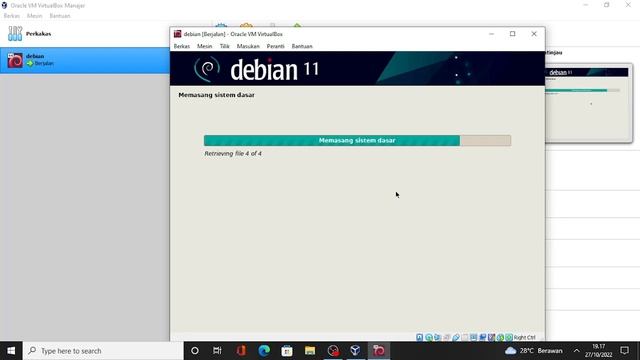Click the Debian swirl logo in installer banner
640x360 pixels.
(x=207, y=69)
